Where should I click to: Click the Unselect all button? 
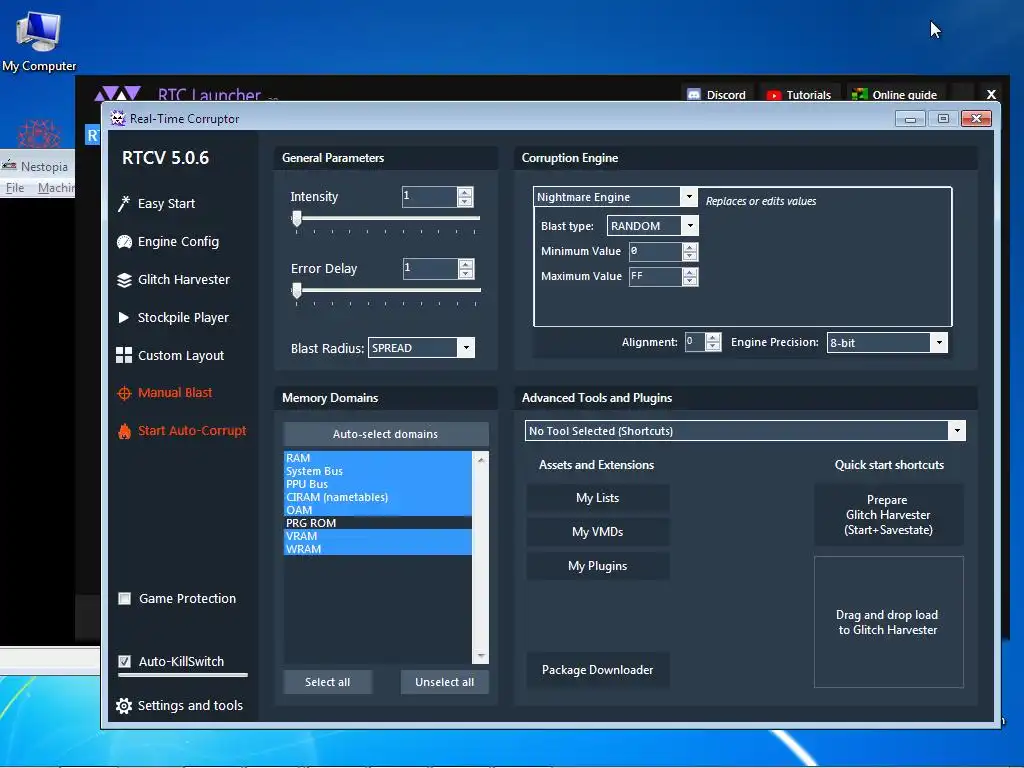[x=445, y=682]
